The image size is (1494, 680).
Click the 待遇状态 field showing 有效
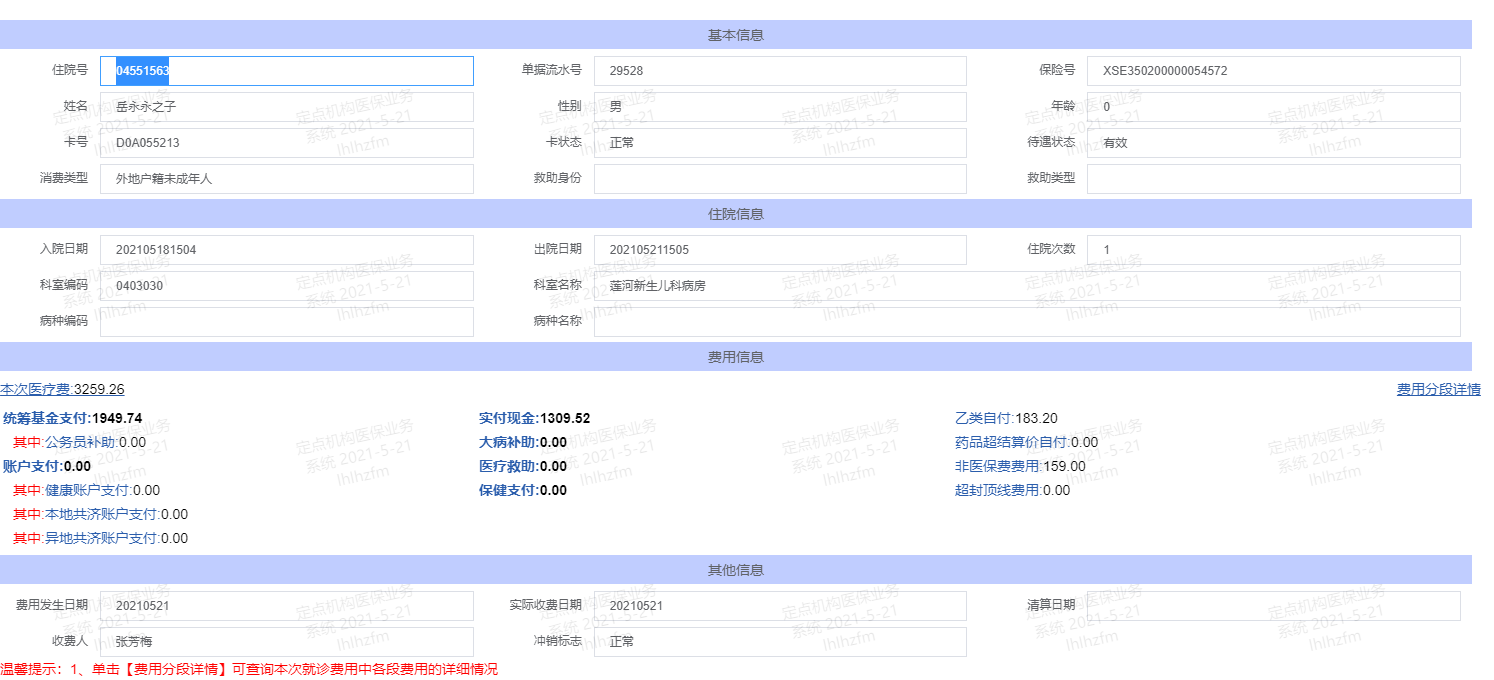1274,143
